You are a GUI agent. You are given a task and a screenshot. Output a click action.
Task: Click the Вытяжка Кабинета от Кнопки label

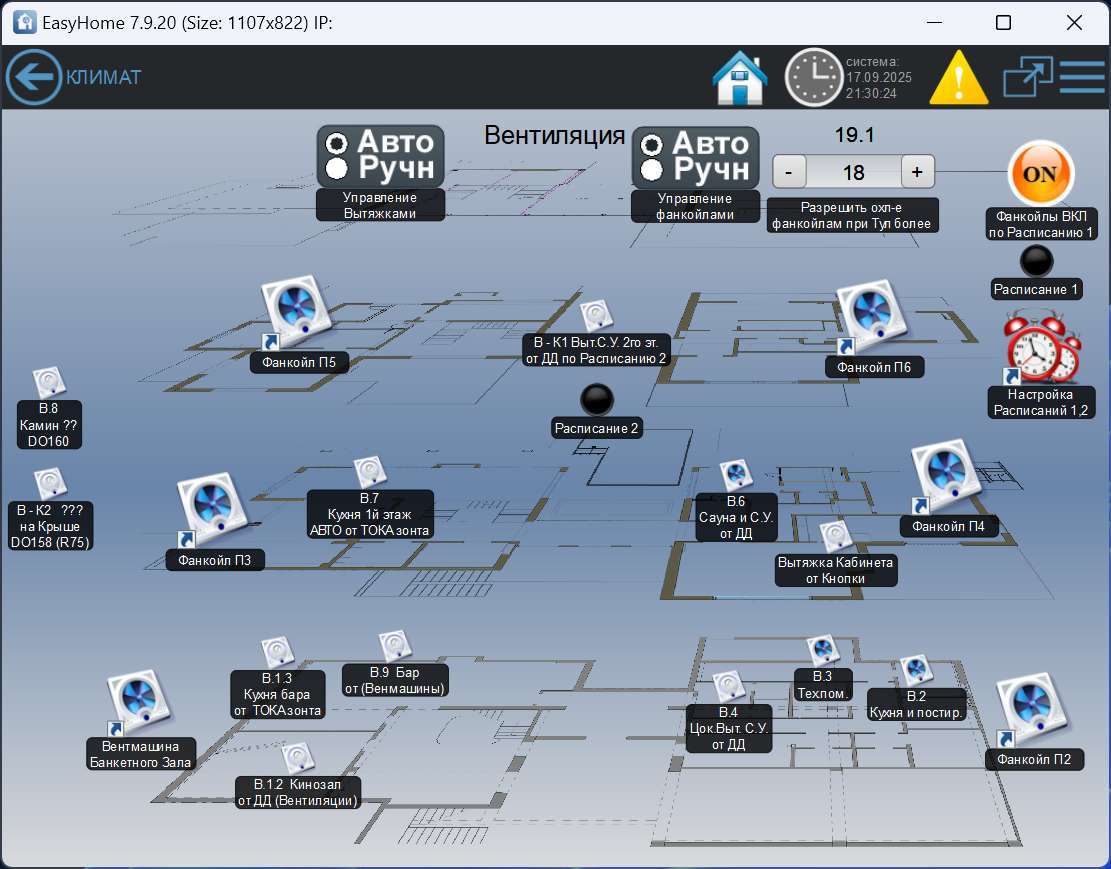pos(836,570)
